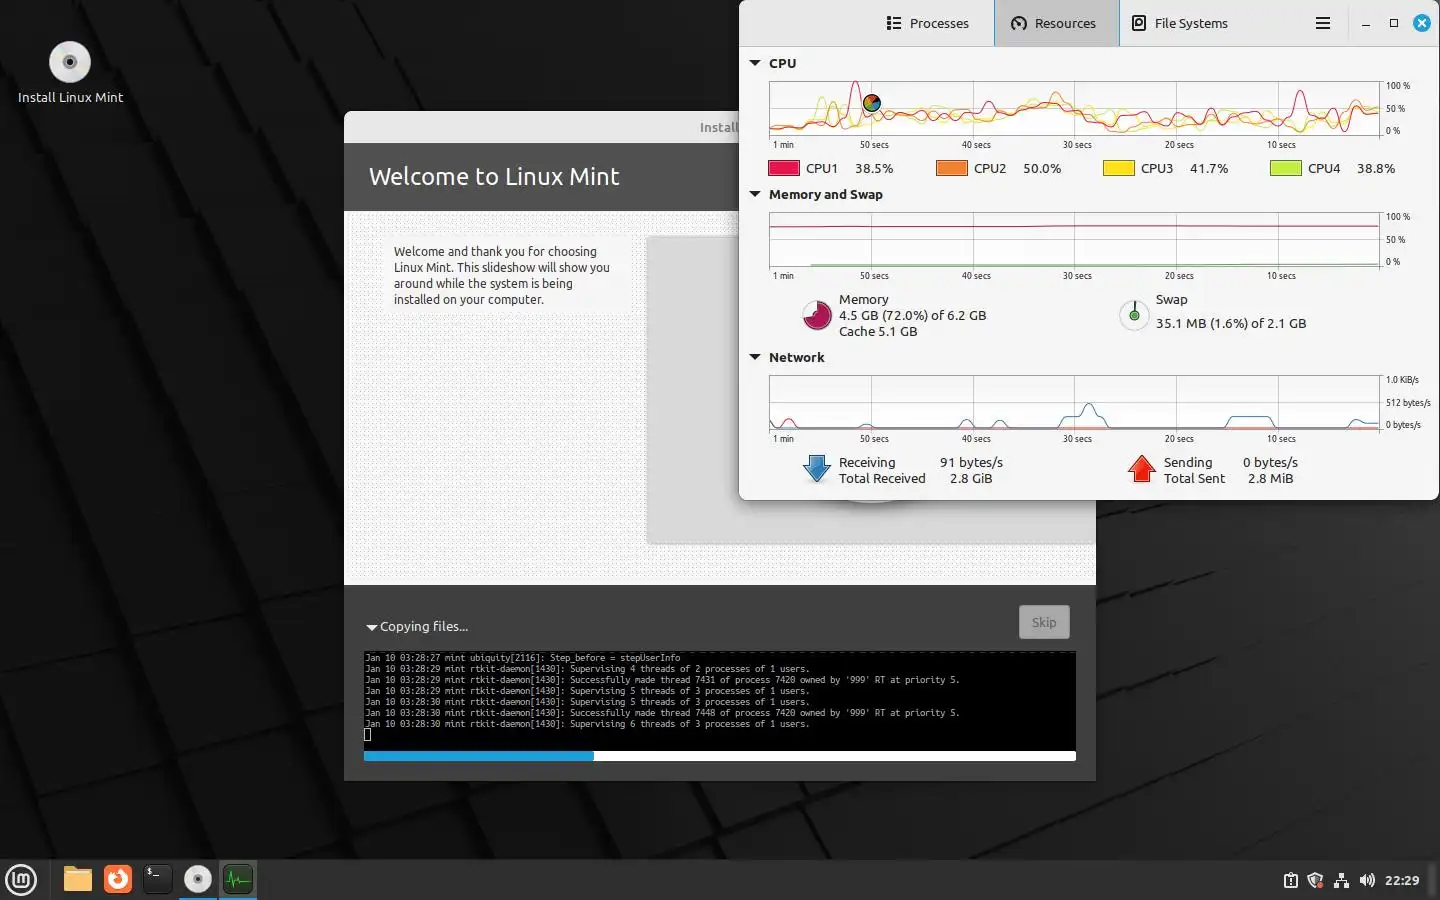Image resolution: width=1440 pixels, height=900 pixels.
Task: Change the CPU1 graph color swatch
Action: (783, 168)
